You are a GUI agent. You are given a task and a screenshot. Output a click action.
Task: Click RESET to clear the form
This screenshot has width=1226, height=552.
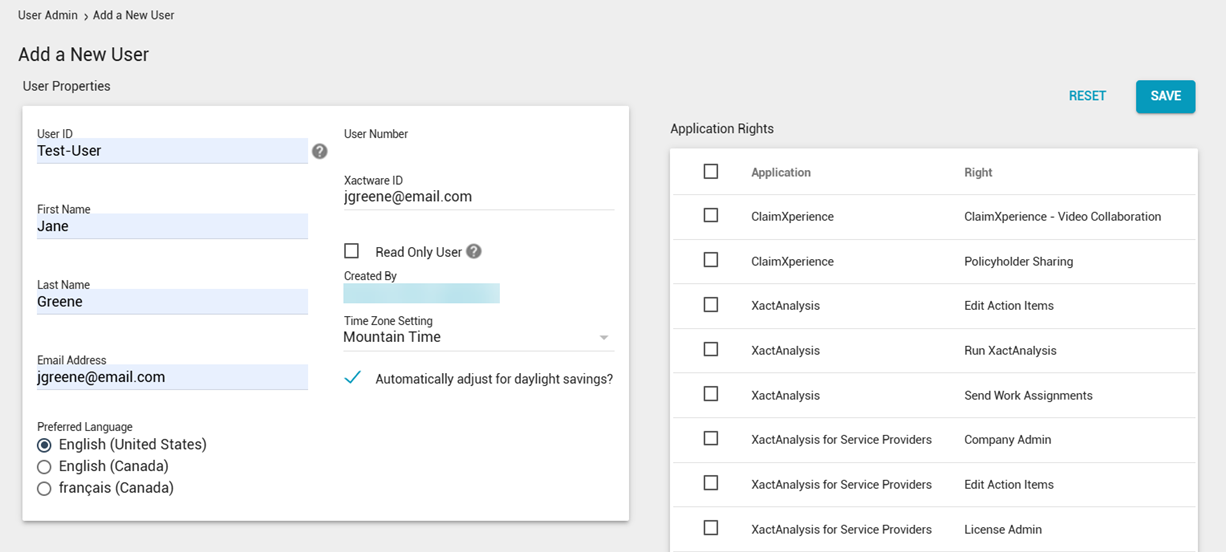pos(1087,96)
